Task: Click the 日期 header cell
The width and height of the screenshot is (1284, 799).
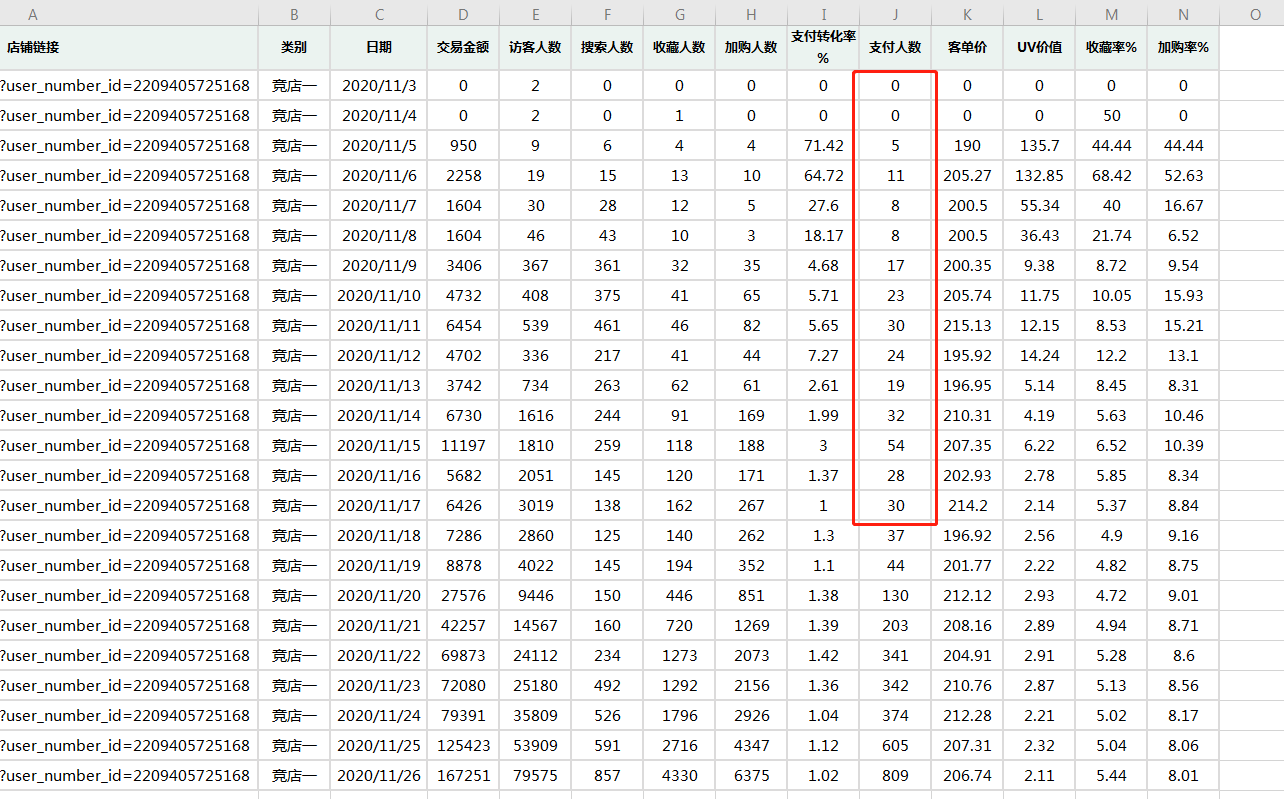Action: 379,47
